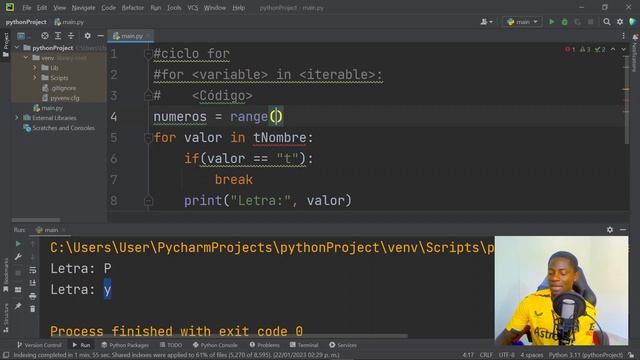Image resolution: width=640 pixels, height=360 pixels.
Task: Open the Tools menu
Action: click(174, 7)
